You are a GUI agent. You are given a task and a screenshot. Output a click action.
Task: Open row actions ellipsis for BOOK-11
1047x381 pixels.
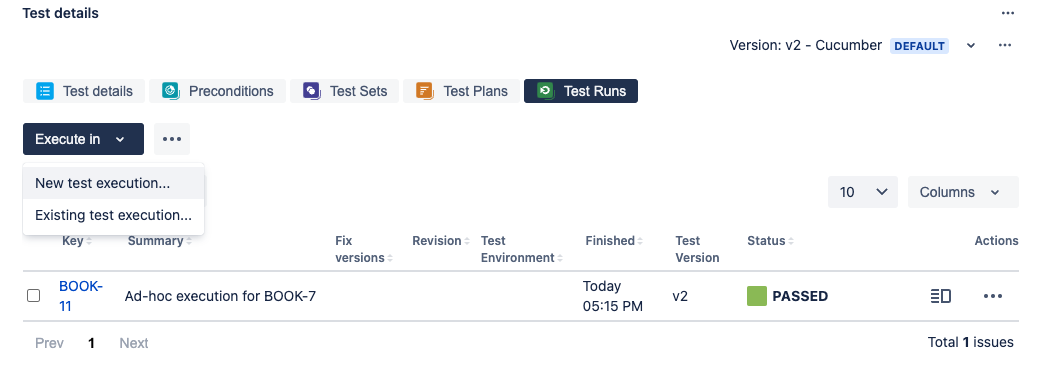pos(993,296)
